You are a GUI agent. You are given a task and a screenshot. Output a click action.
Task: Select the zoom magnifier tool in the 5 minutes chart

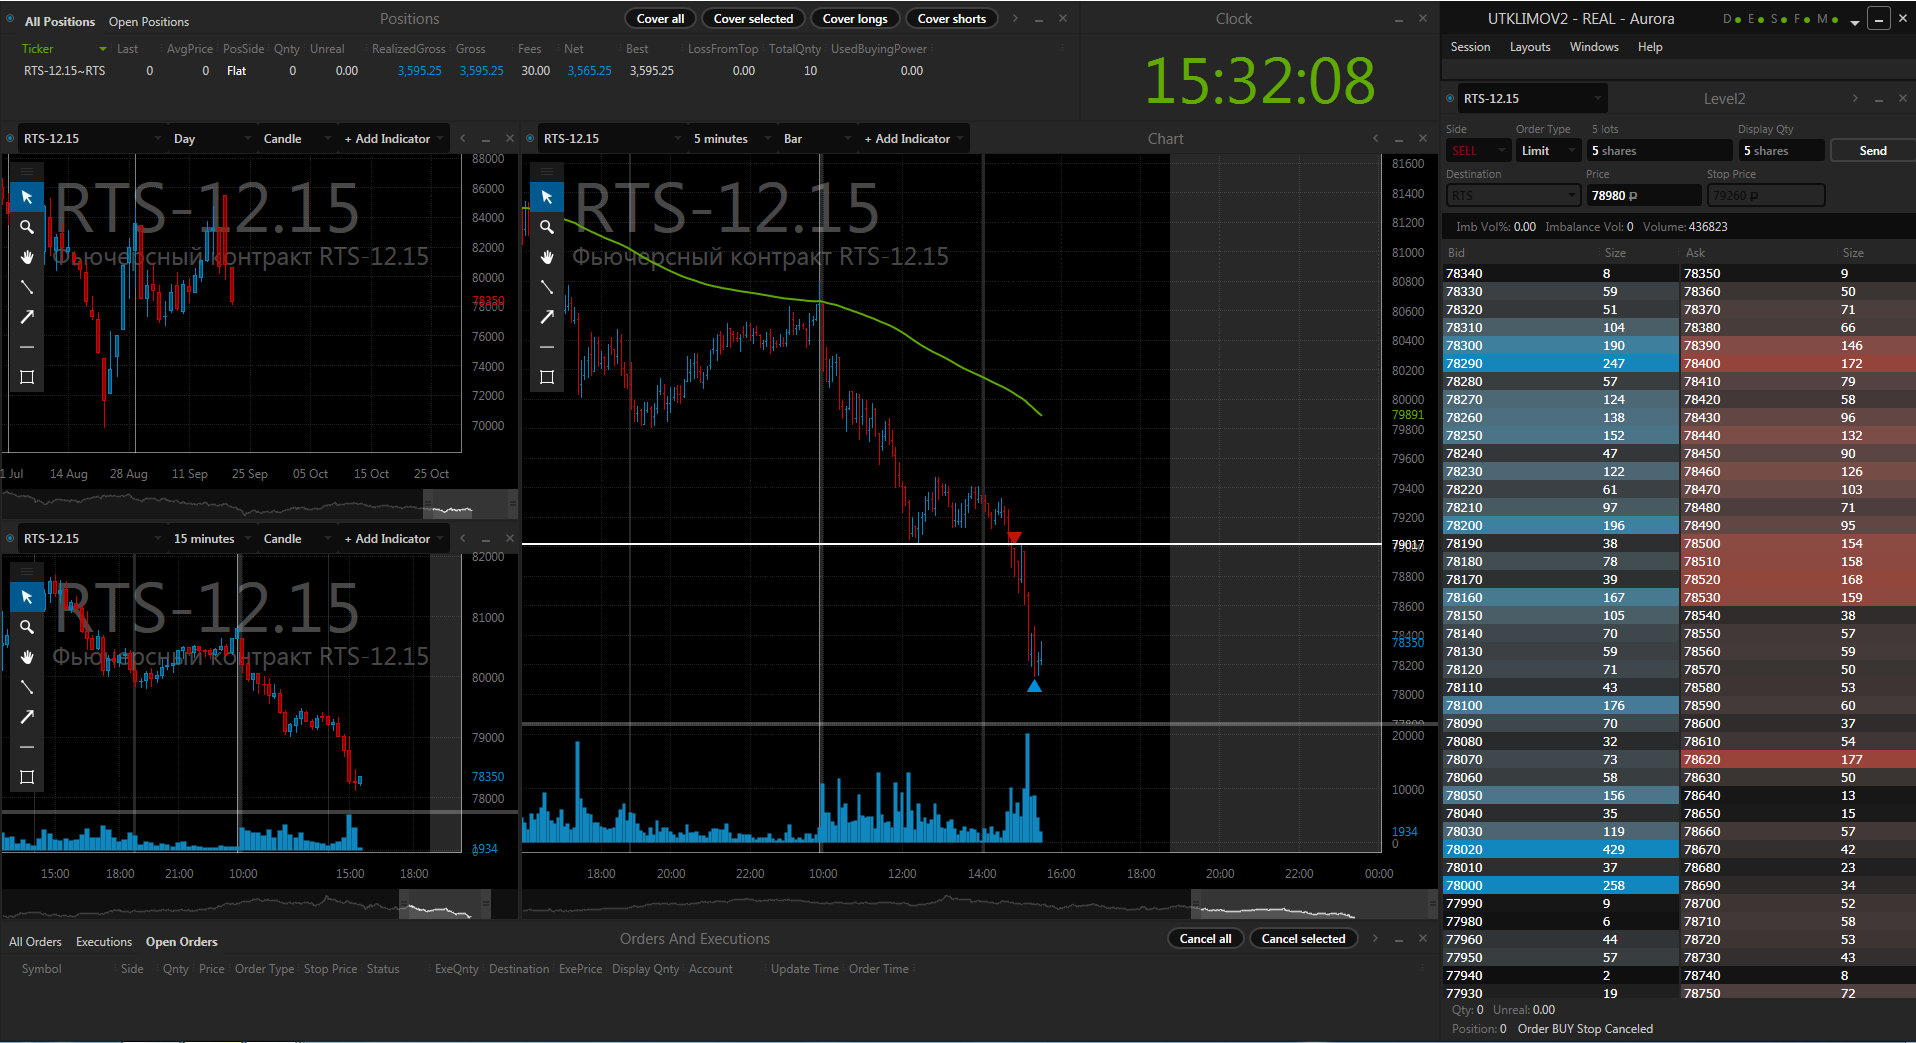547,227
